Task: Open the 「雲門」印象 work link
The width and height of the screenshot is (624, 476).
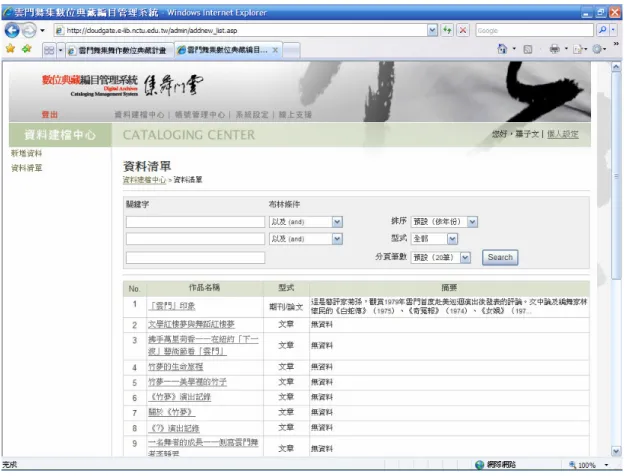Action: (172, 306)
